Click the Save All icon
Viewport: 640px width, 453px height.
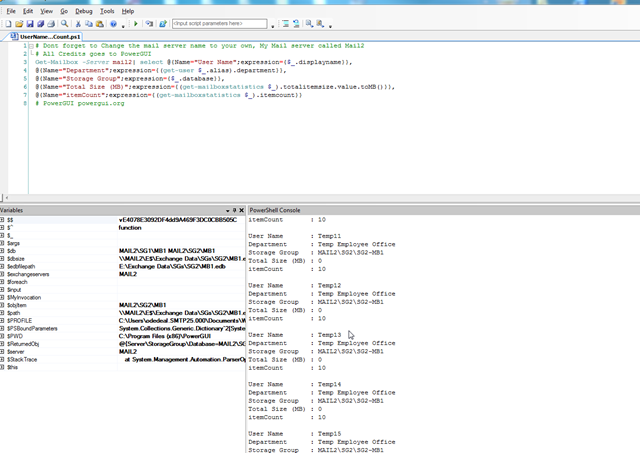[40, 24]
